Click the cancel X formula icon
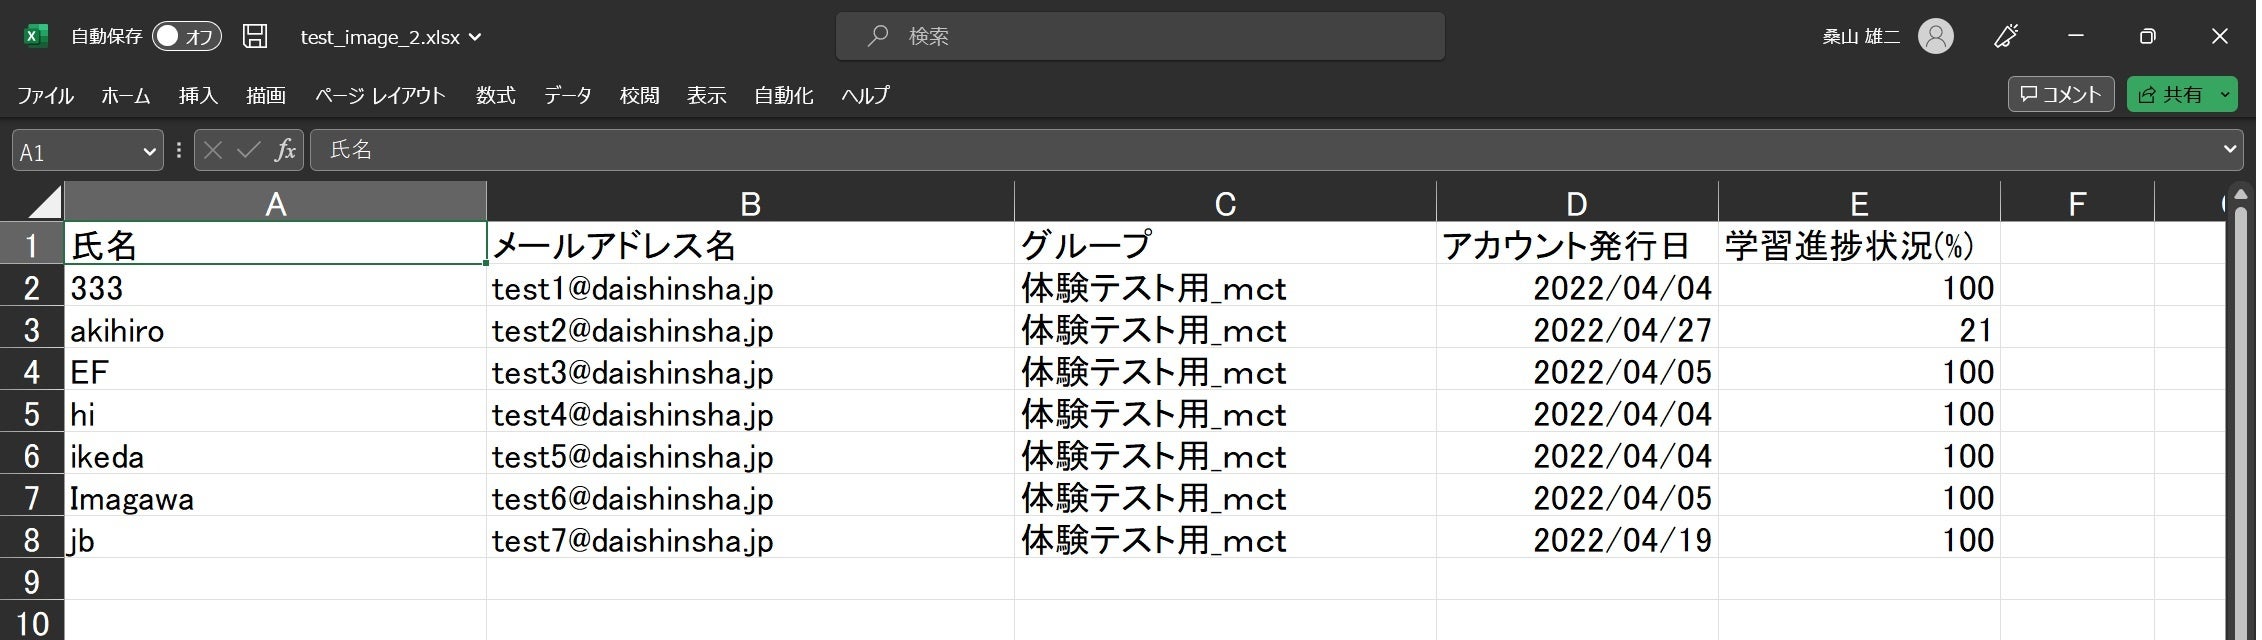The height and width of the screenshot is (640, 2262). pyautogui.click(x=212, y=151)
